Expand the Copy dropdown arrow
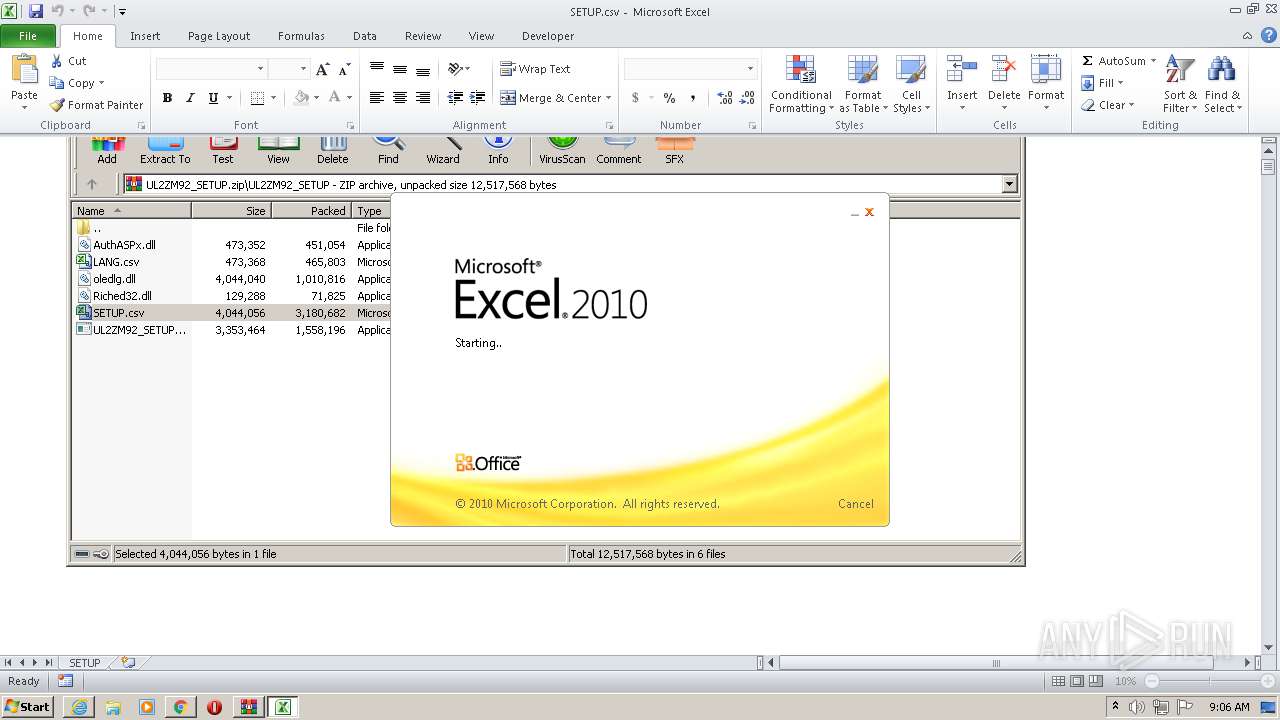 pyautogui.click(x=101, y=83)
